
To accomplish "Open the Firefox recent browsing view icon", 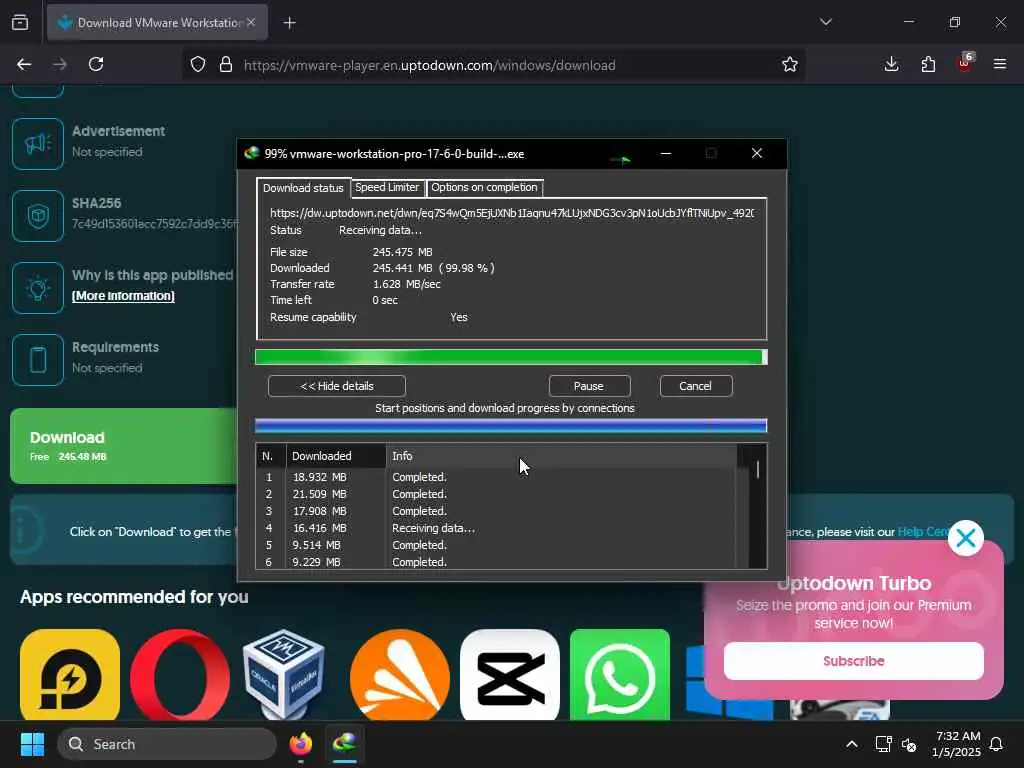I will pos(20,22).
